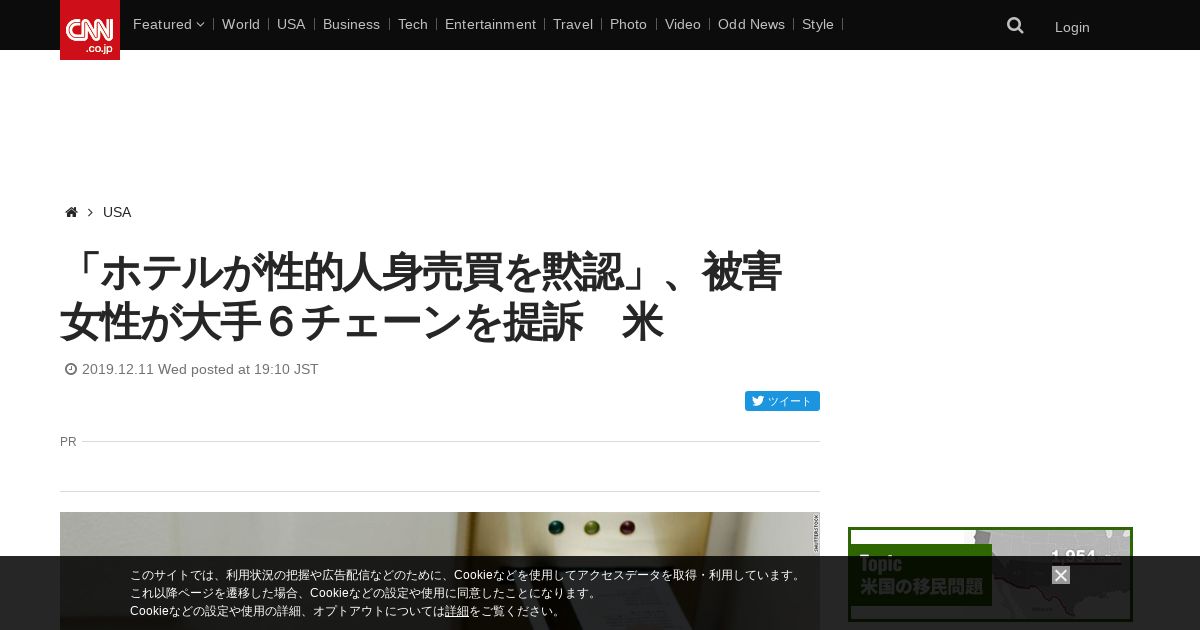The height and width of the screenshot is (630, 1200).
Task: Open the Style section
Action: click(818, 24)
